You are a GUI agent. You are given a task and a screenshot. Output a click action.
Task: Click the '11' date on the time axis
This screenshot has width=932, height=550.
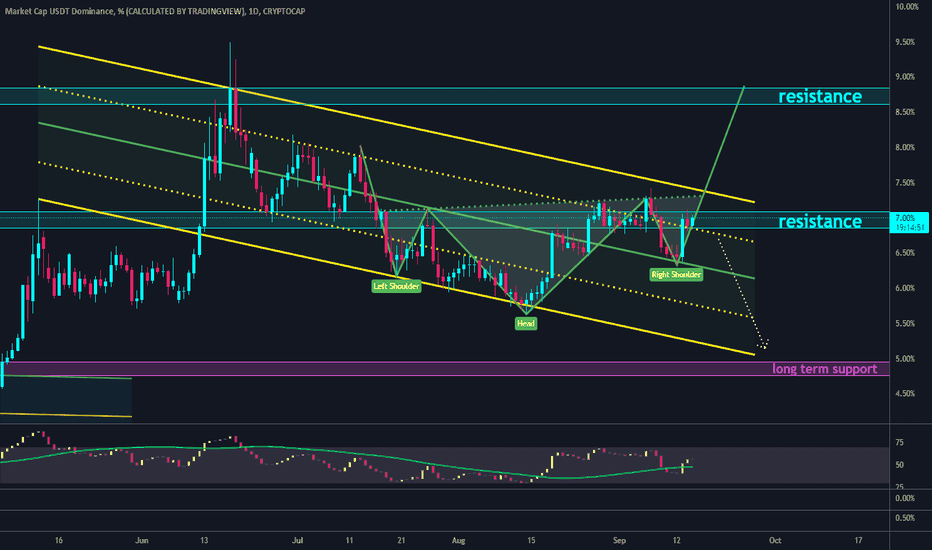[350, 540]
